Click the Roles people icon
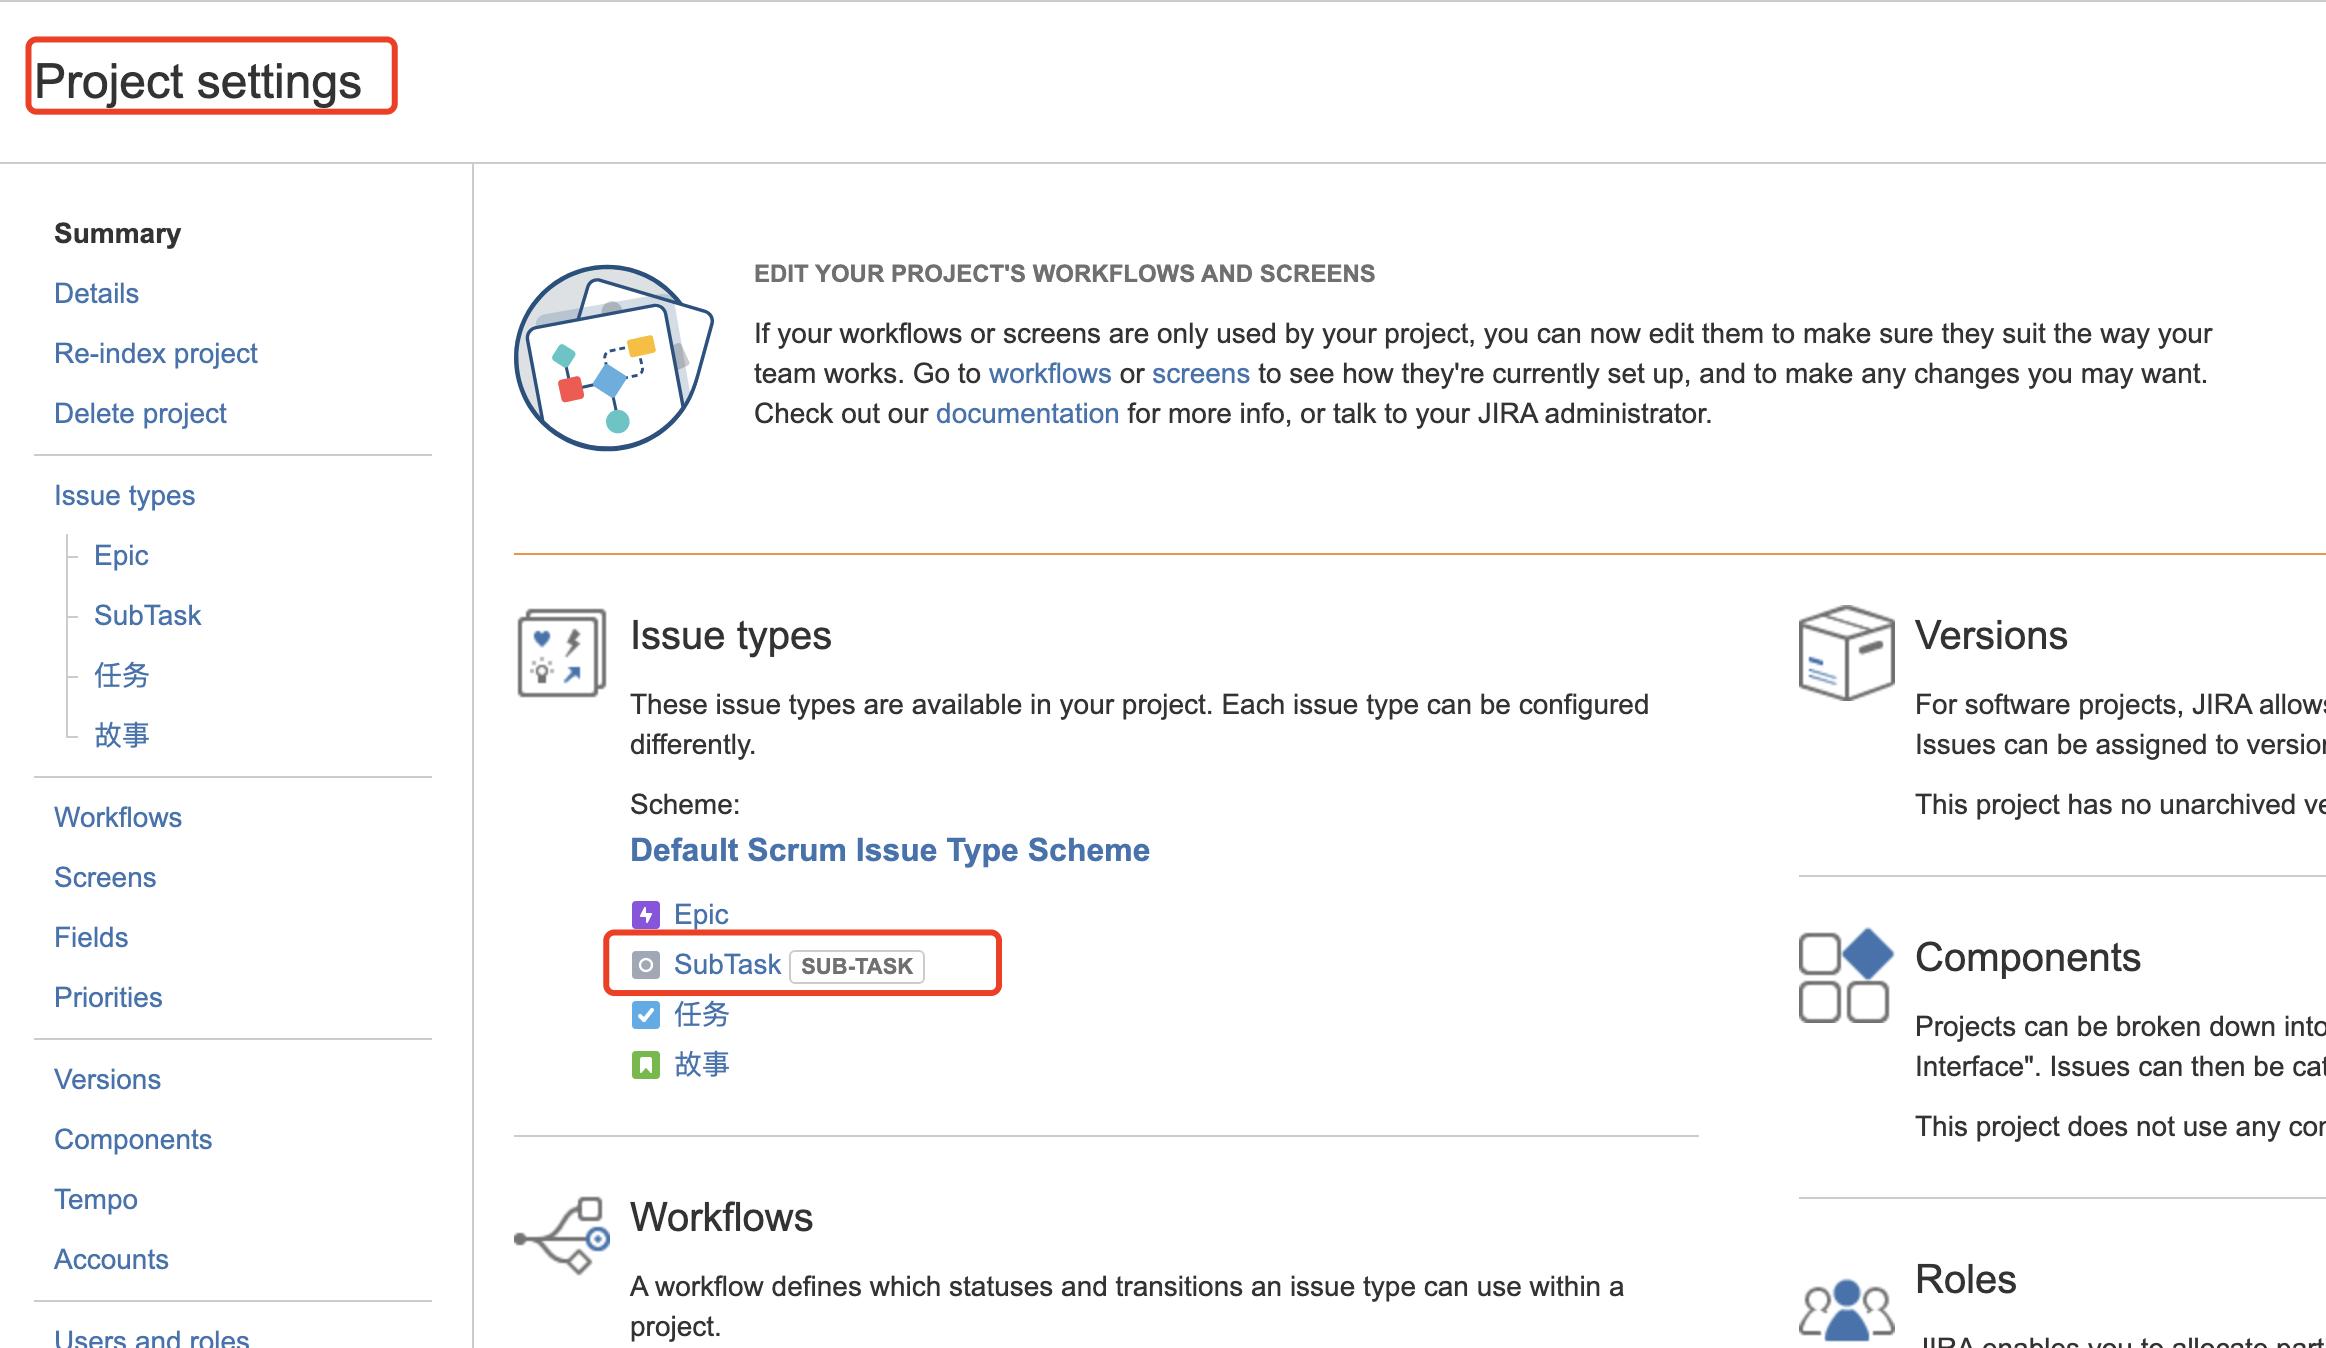The height and width of the screenshot is (1348, 2326). (x=1846, y=1307)
